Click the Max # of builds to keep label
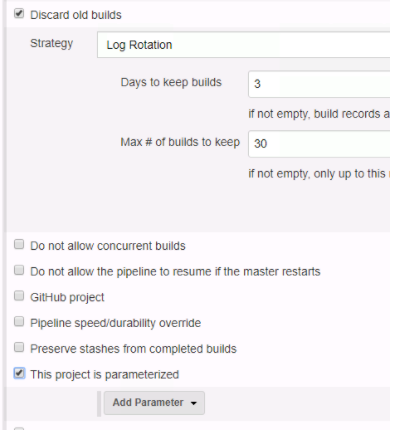The image size is (395, 438). click(x=180, y=142)
